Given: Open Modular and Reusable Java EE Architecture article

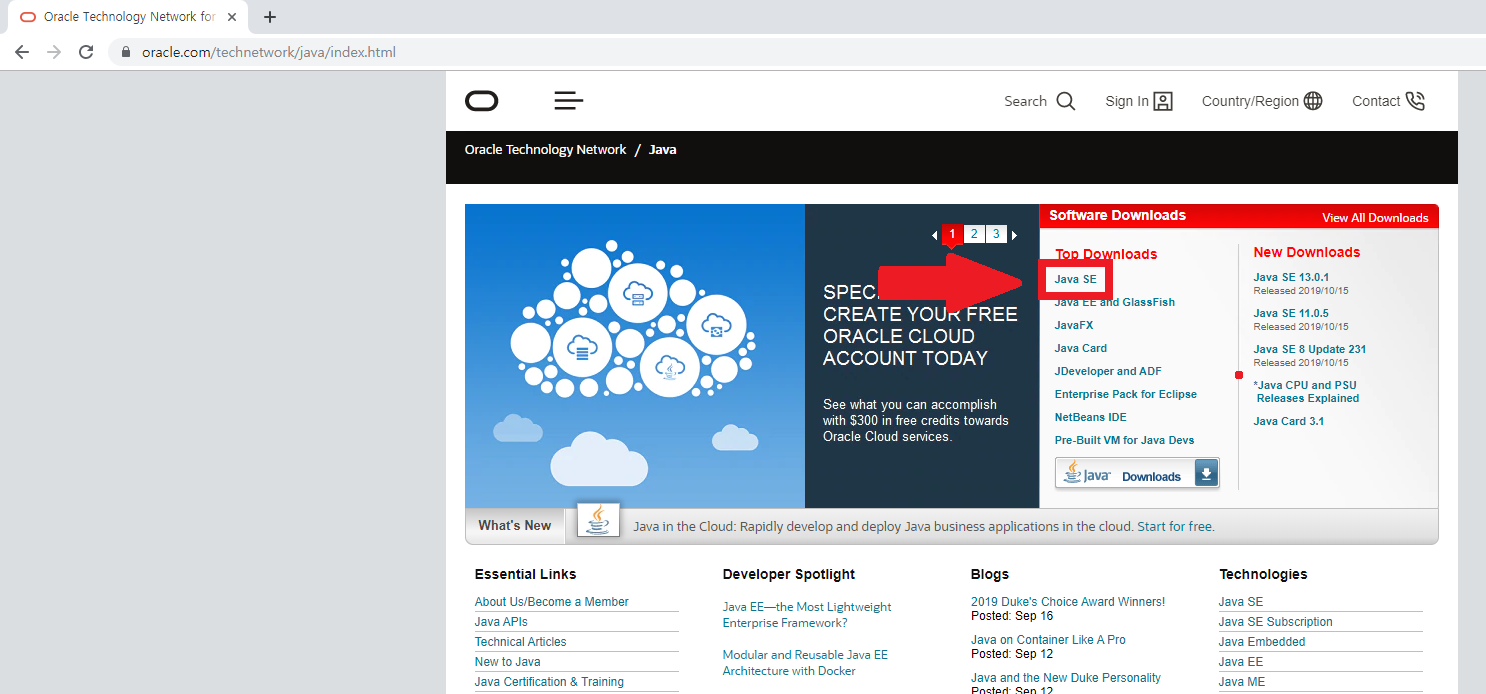Looking at the screenshot, I should pos(805,663).
